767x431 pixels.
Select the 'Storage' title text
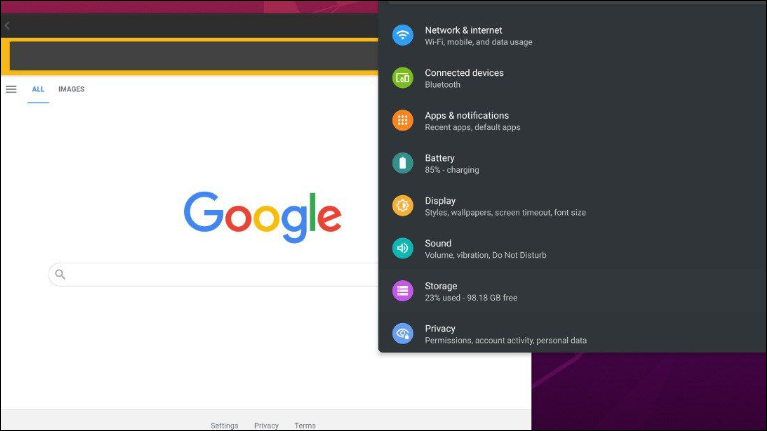441,286
